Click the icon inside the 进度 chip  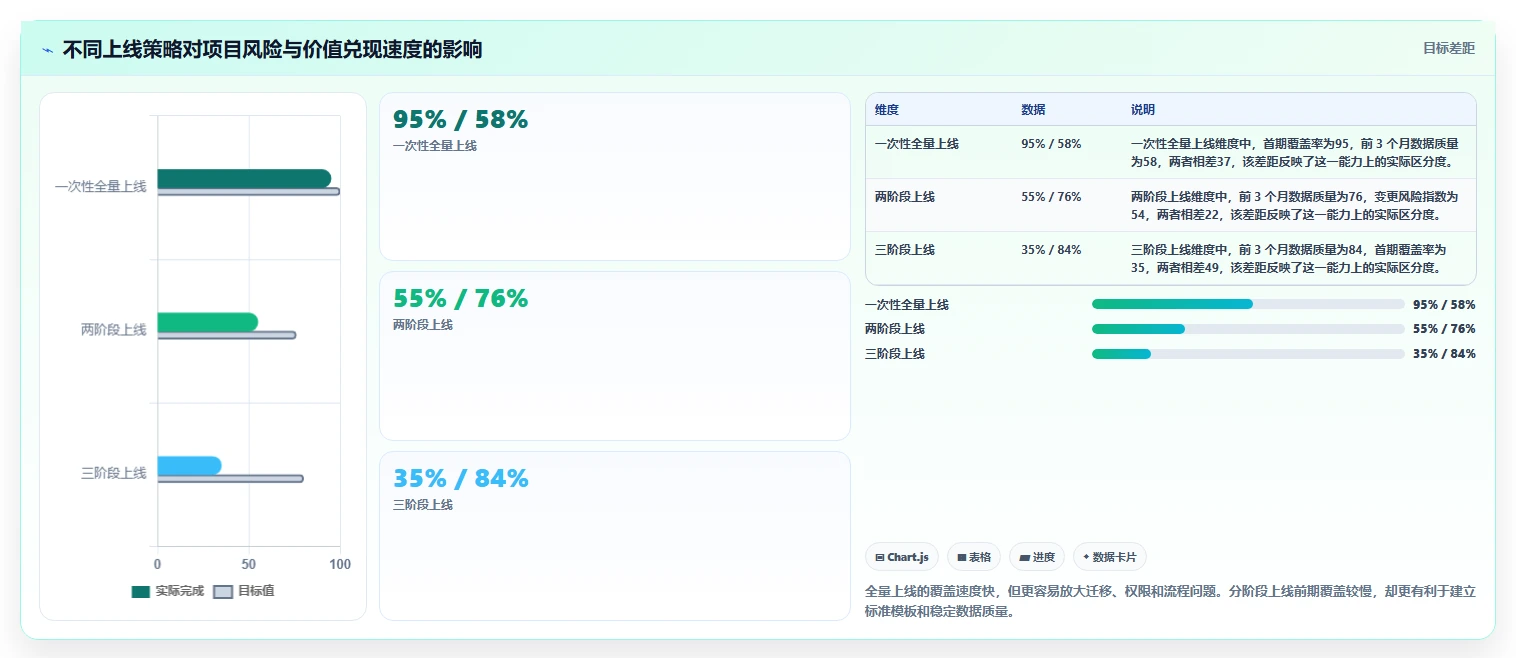click(1024, 557)
